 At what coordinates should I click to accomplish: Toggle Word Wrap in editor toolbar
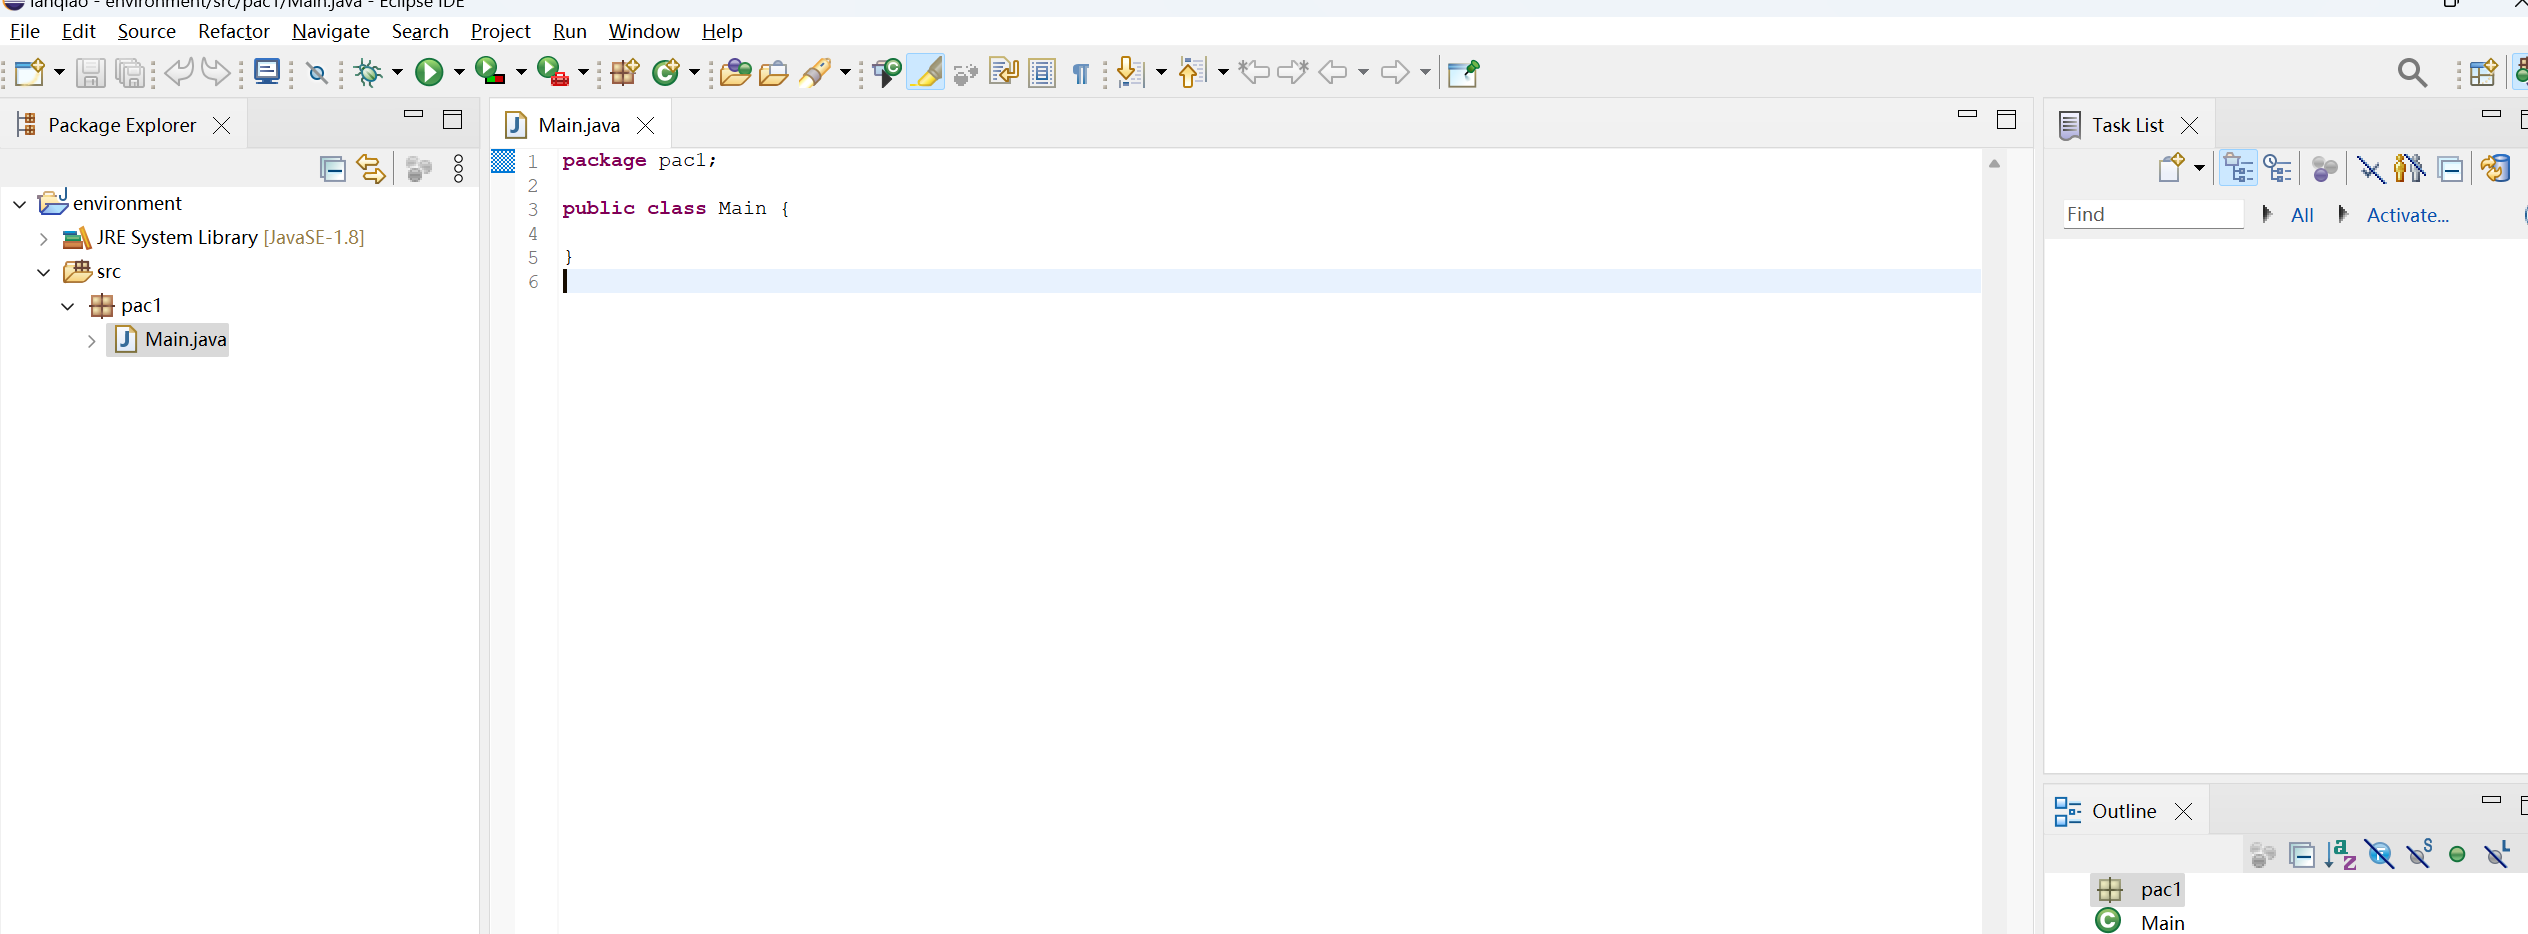(1003, 72)
